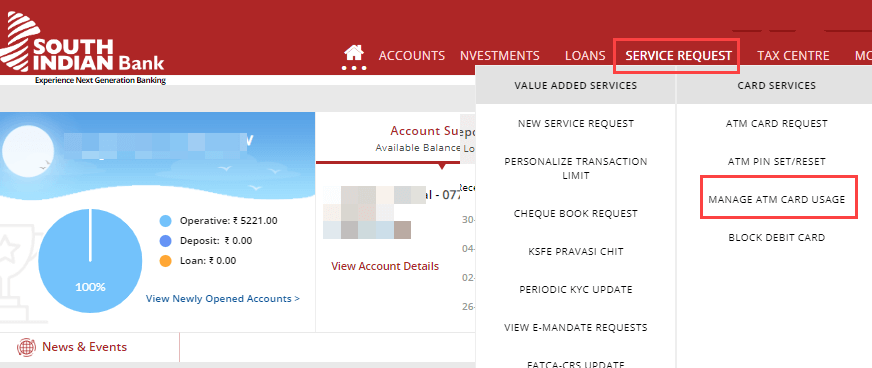The image size is (872, 368).
Task: Open the Investments menu
Action: coord(499,56)
